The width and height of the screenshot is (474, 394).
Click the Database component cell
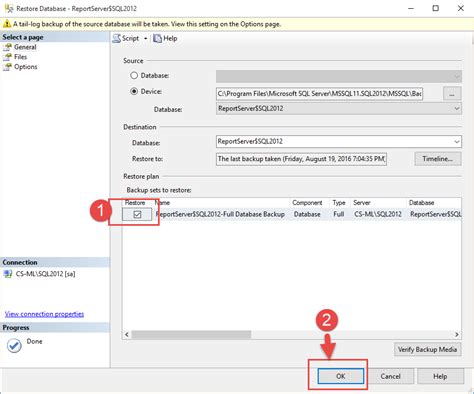tap(307, 214)
